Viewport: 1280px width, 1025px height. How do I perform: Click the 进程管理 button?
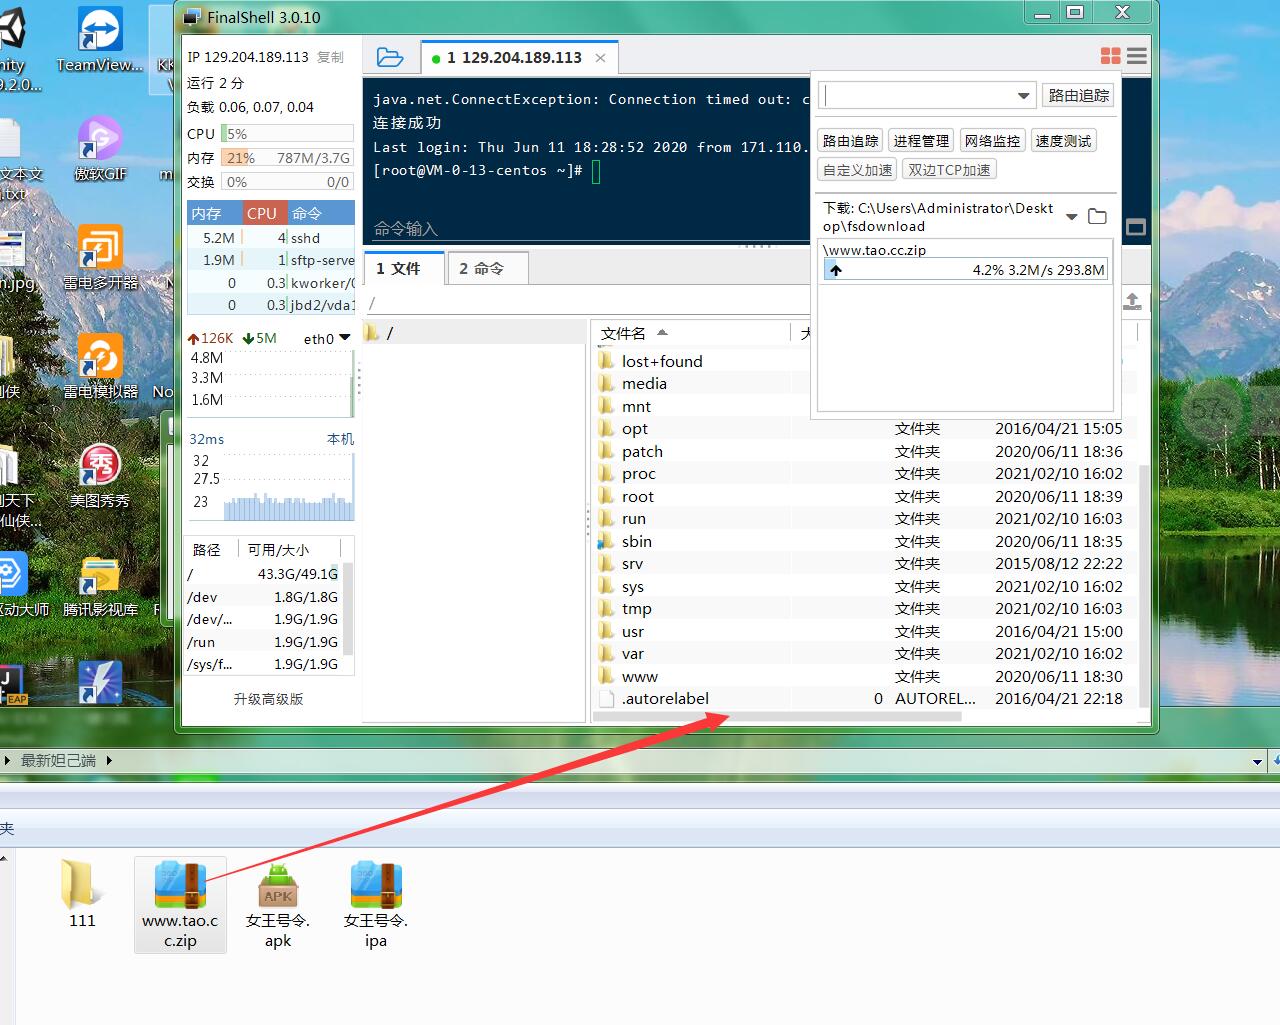click(x=921, y=141)
